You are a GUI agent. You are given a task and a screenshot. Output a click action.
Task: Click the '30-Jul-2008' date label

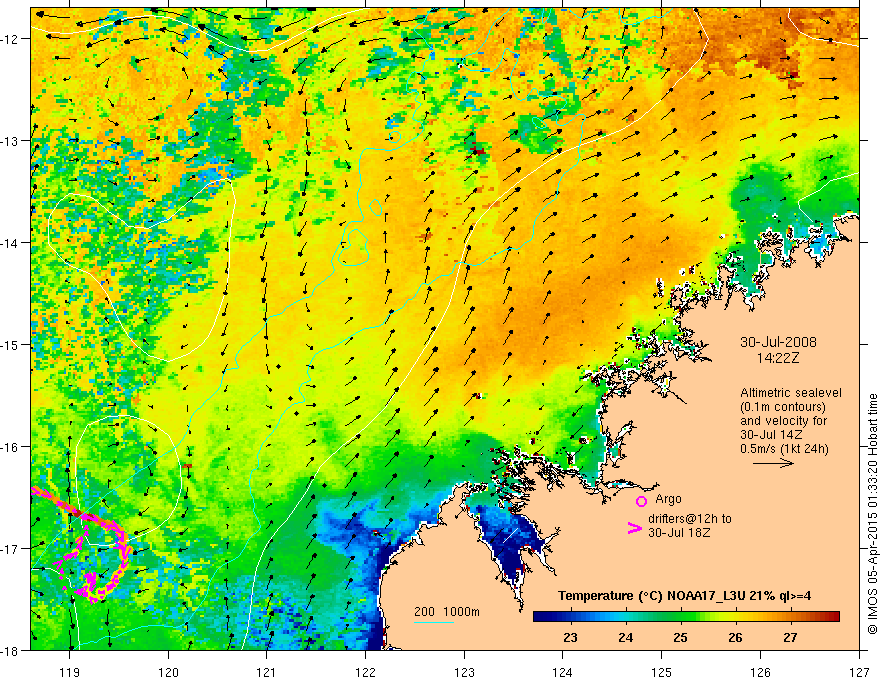(x=778, y=342)
